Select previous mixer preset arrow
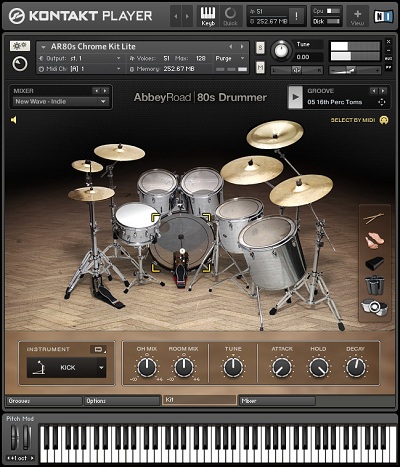Image resolution: width=400 pixels, height=467 pixels. click(x=96, y=91)
